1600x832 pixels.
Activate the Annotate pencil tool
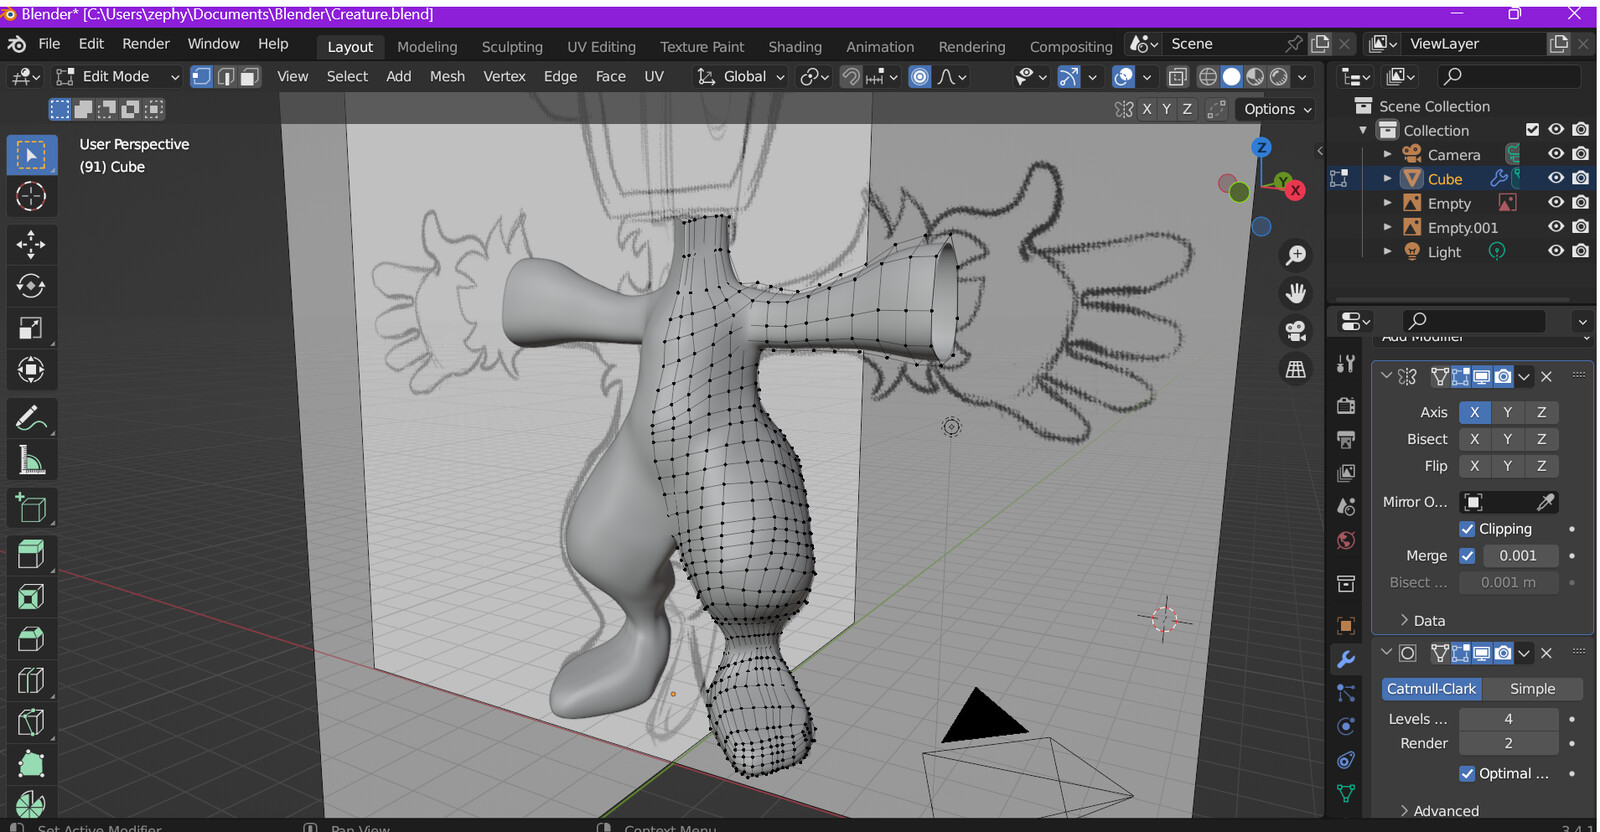click(31, 418)
